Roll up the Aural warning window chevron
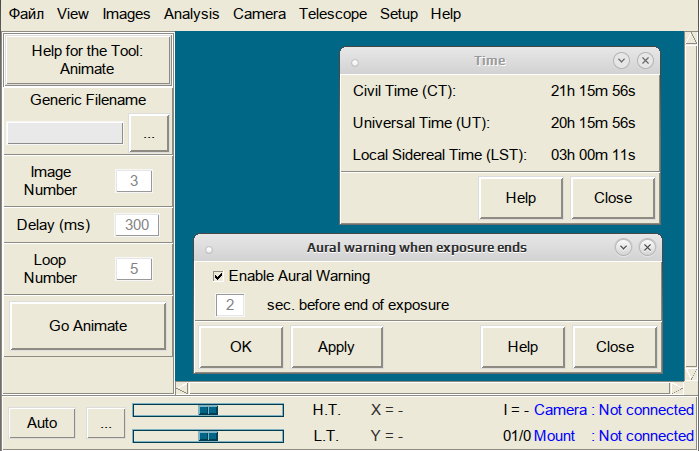Image resolution: width=699 pixels, height=451 pixels. [623, 247]
